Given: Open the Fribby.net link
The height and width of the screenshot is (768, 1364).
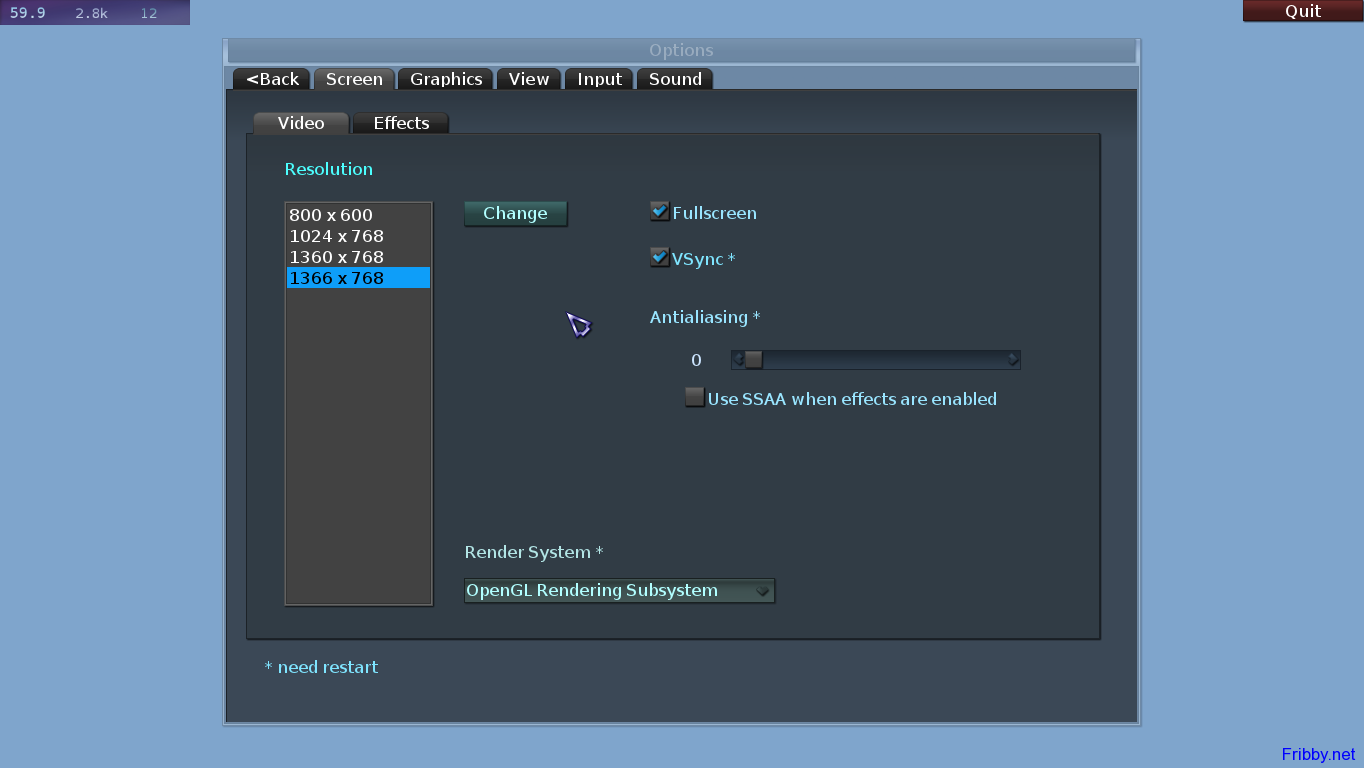Looking at the screenshot, I should tap(1318, 754).
